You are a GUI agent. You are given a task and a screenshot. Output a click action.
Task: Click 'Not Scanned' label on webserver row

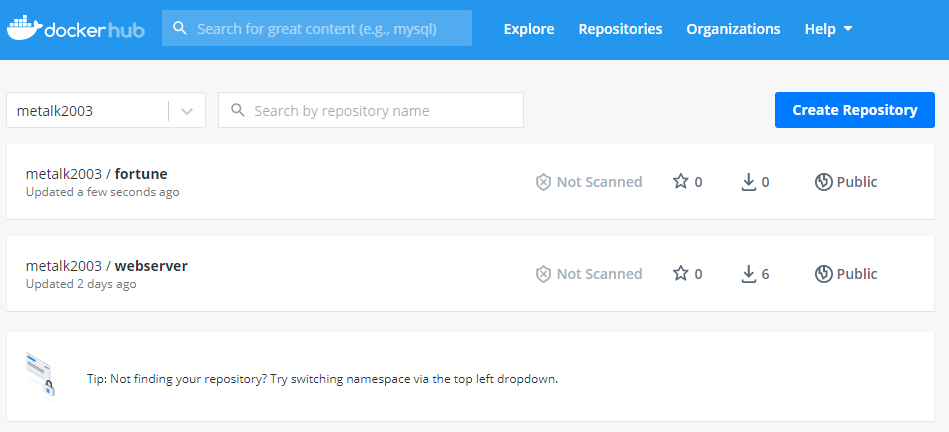coord(599,274)
